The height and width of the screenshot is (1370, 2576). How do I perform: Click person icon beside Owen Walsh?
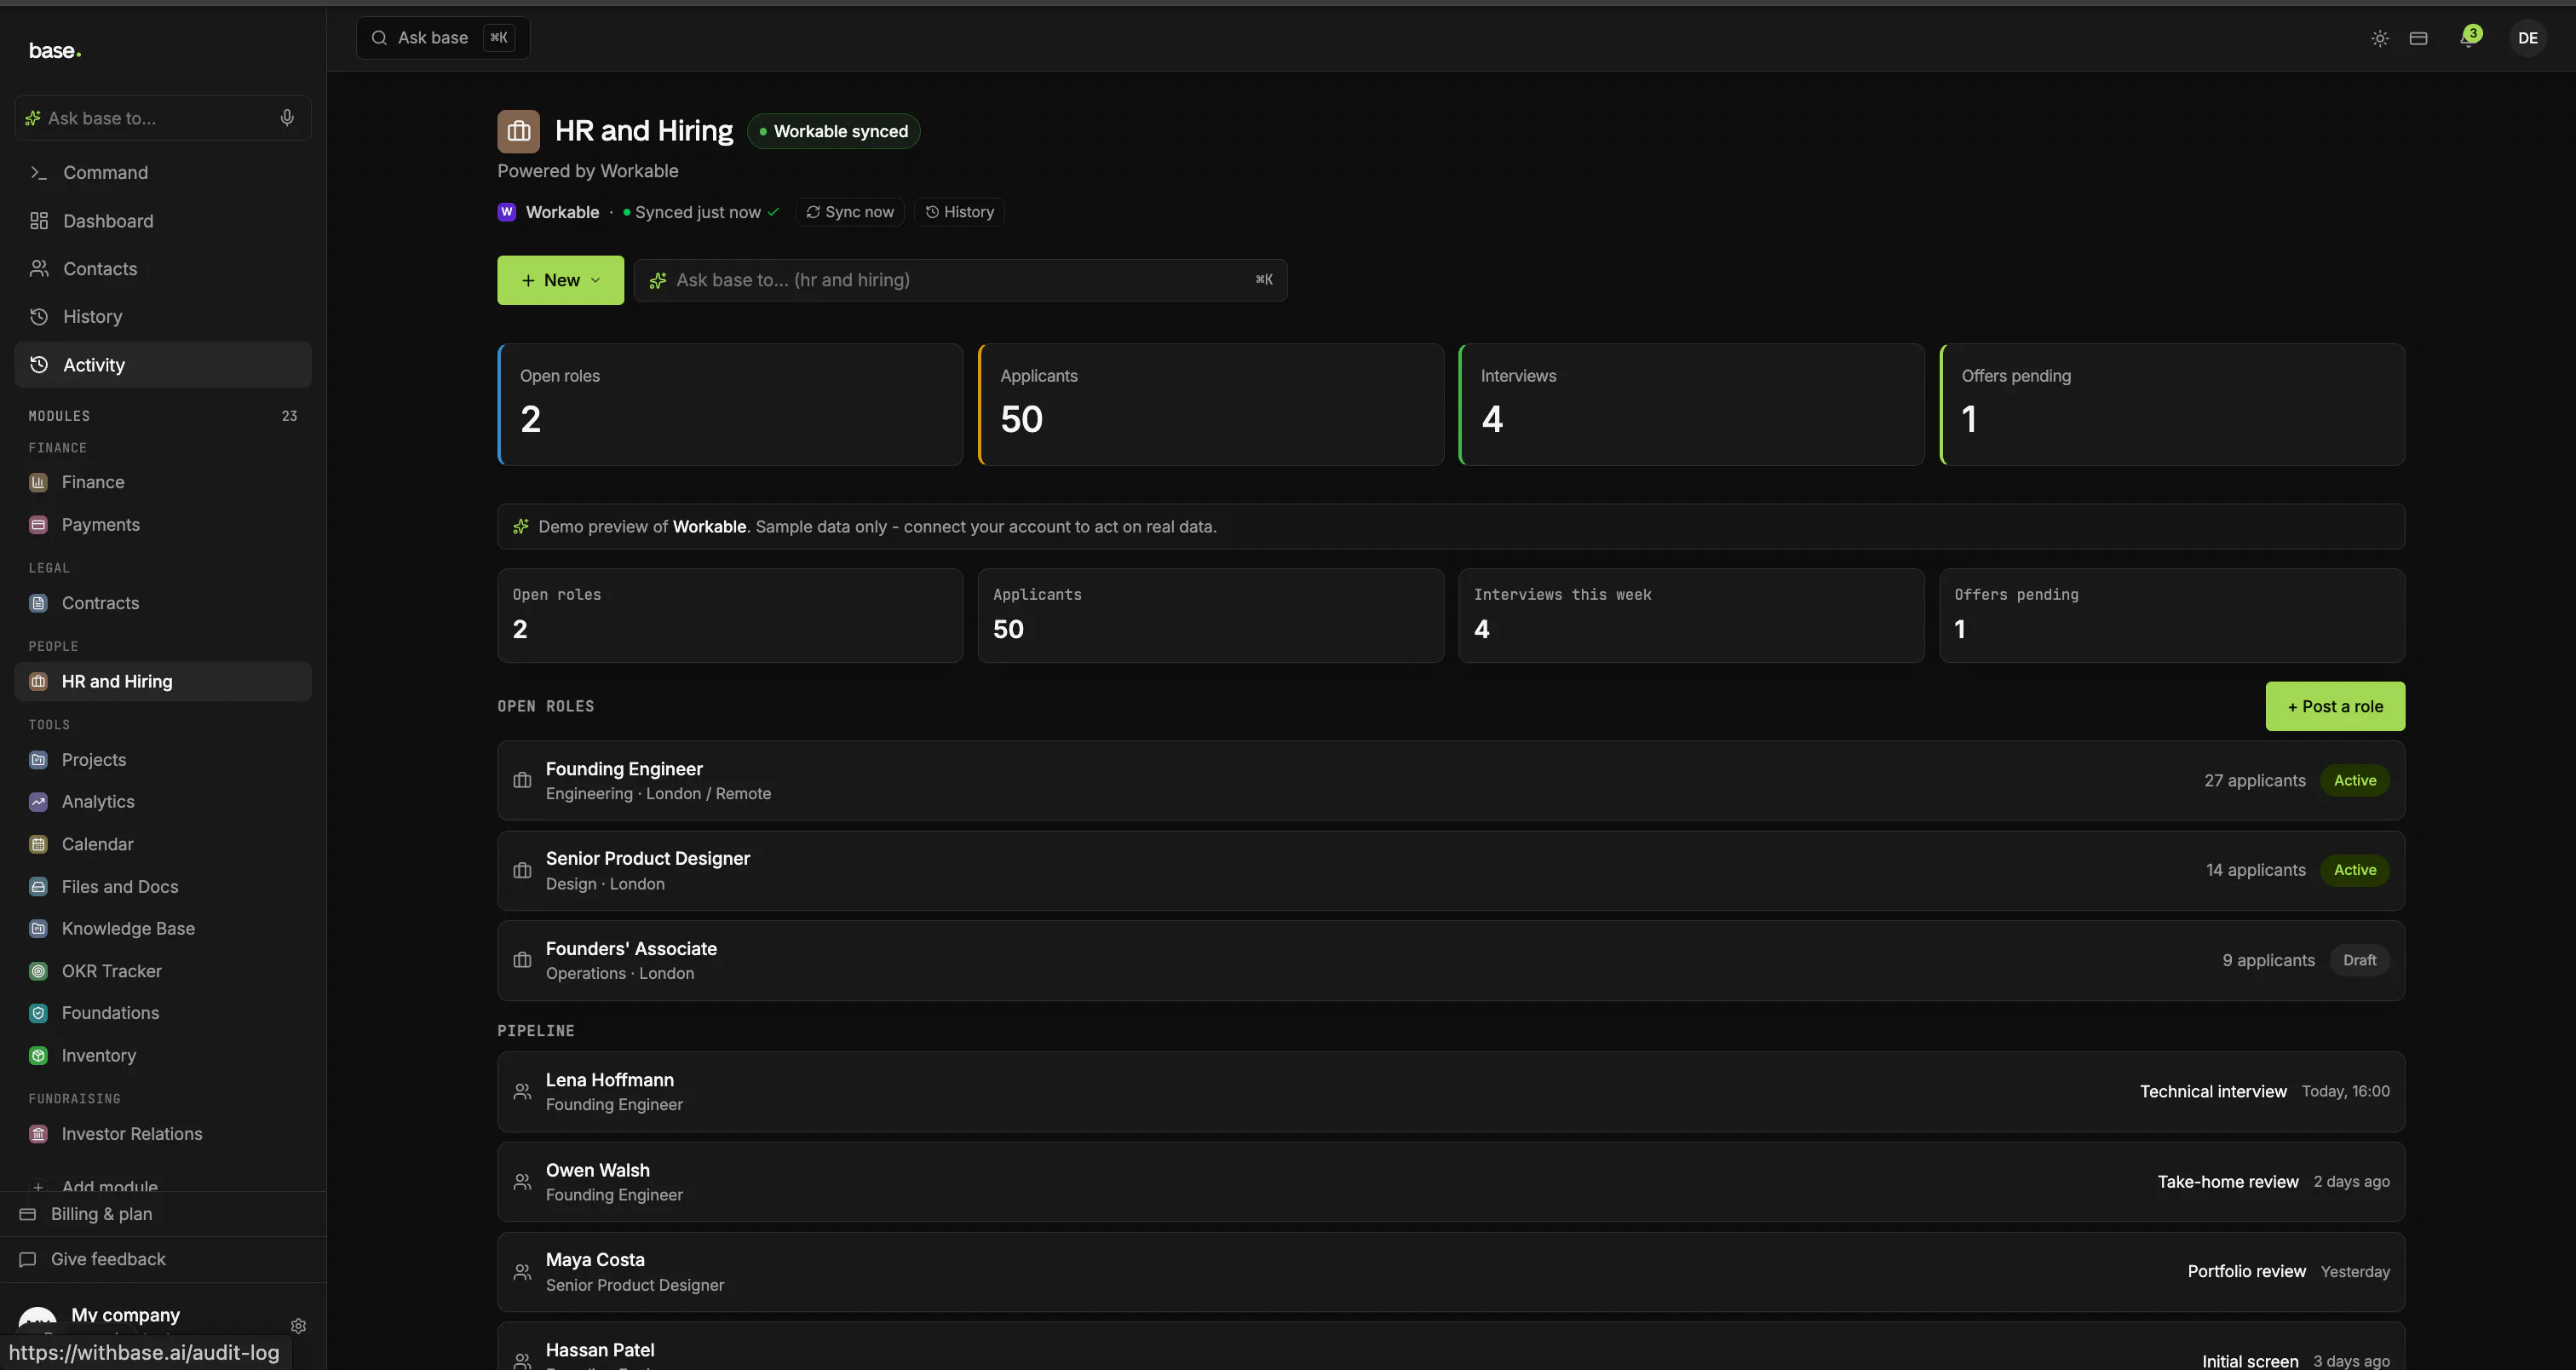point(522,1182)
